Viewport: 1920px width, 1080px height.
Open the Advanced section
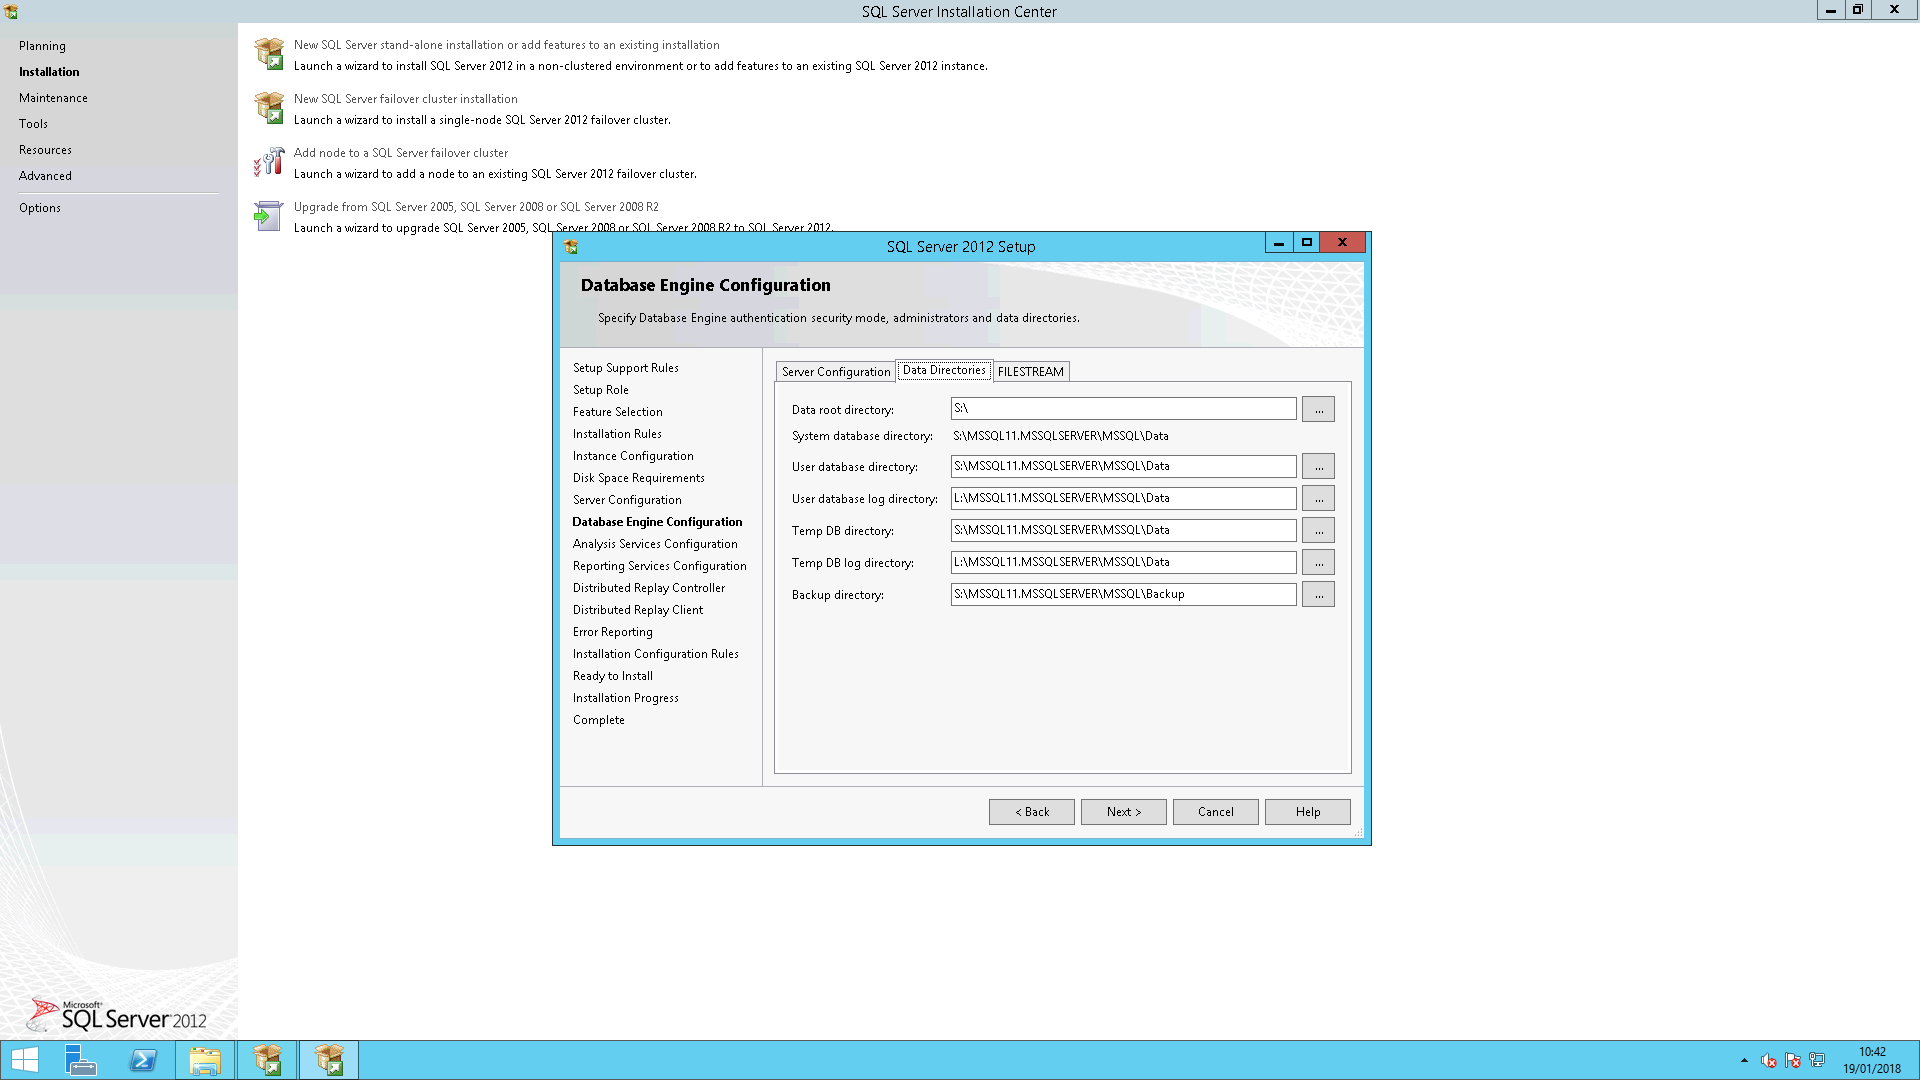click(x=45, y=176)
